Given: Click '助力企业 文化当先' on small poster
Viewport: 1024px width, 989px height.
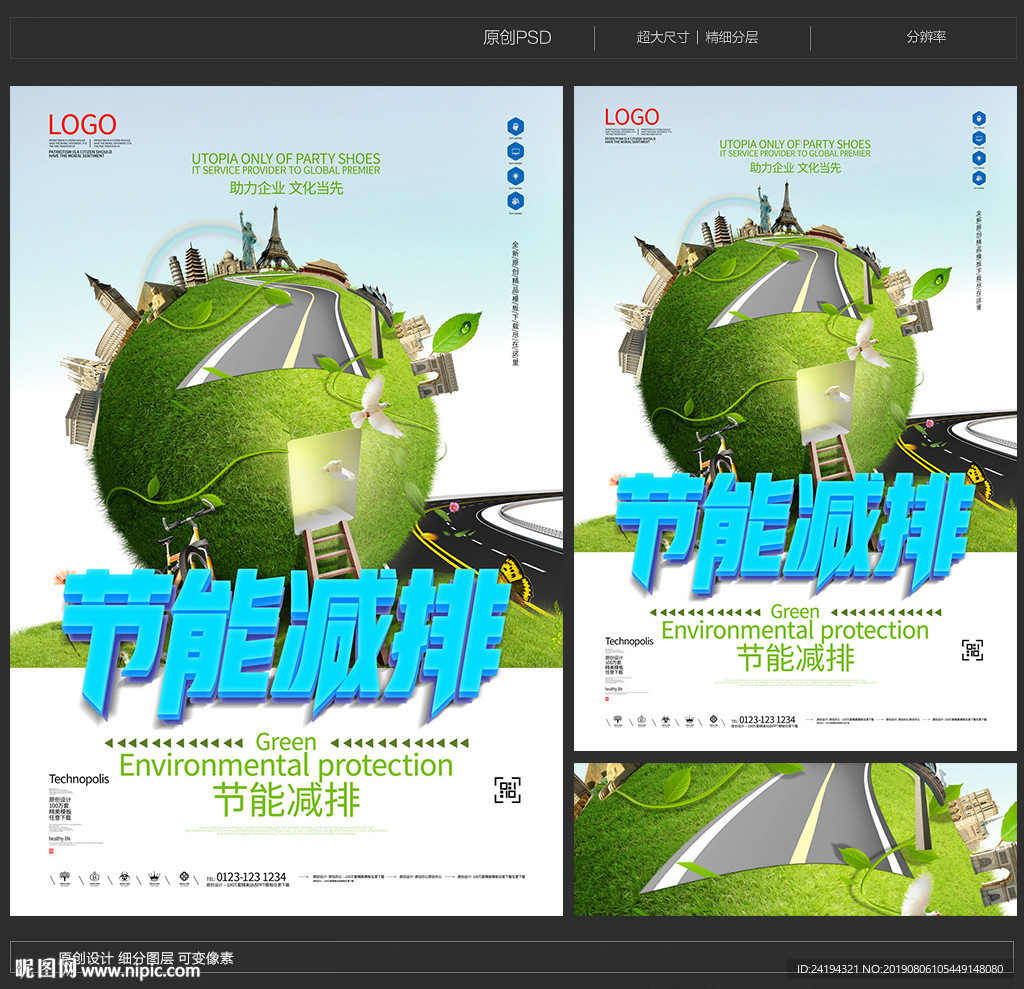Looking at the screenshot, I should point(795,168).
